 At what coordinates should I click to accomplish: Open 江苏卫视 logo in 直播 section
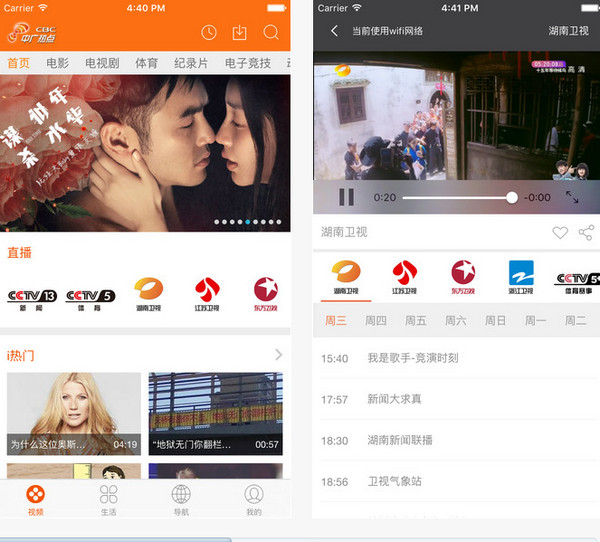click(x=207, y=294)
